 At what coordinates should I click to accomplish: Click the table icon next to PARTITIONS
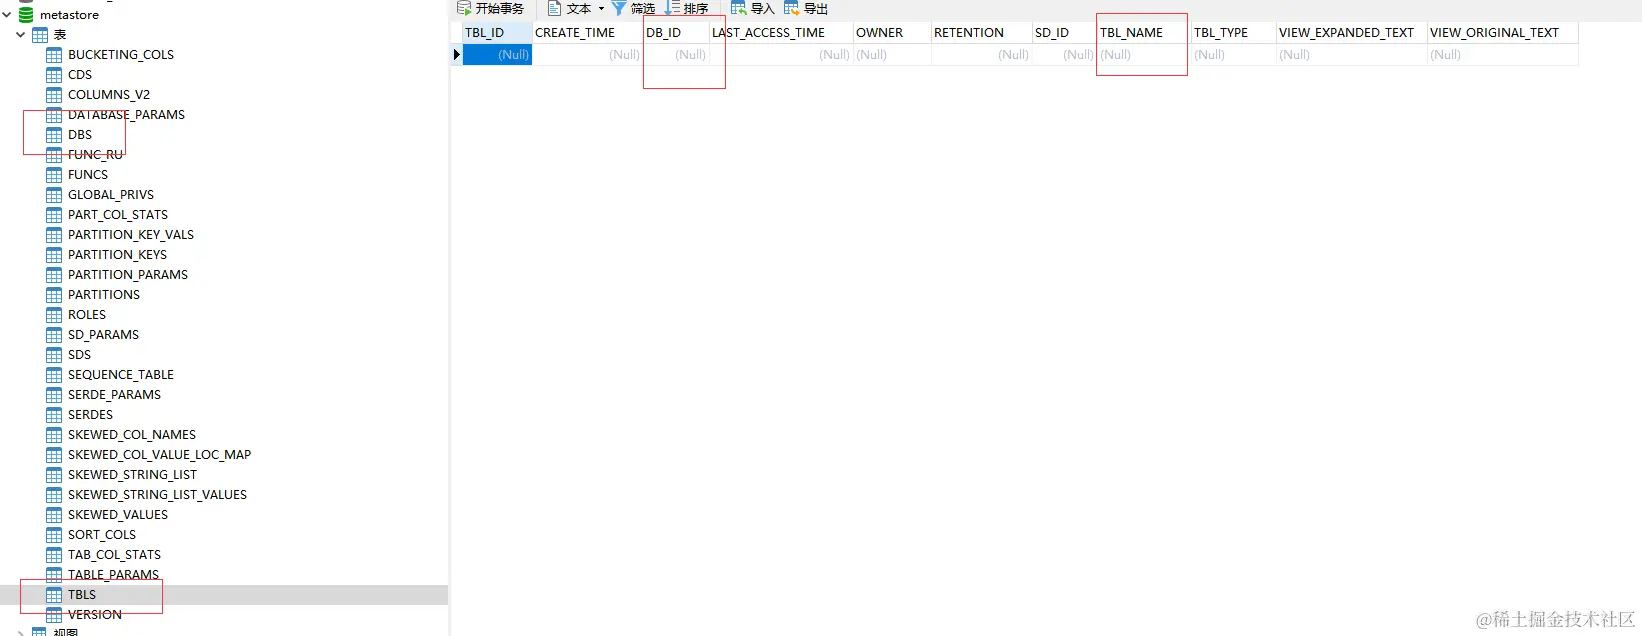click(54, 295)
